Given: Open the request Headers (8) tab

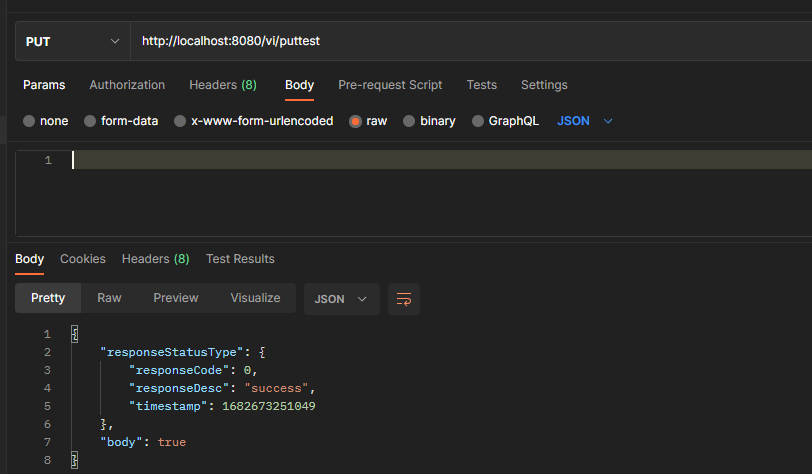Looking at the screenshot, I should tap(223, 85).
